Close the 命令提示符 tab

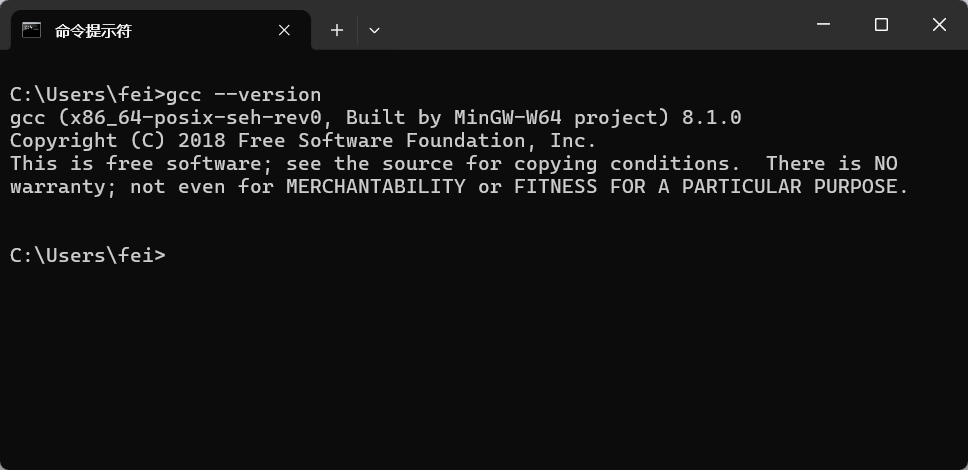[x=284, y=30]
